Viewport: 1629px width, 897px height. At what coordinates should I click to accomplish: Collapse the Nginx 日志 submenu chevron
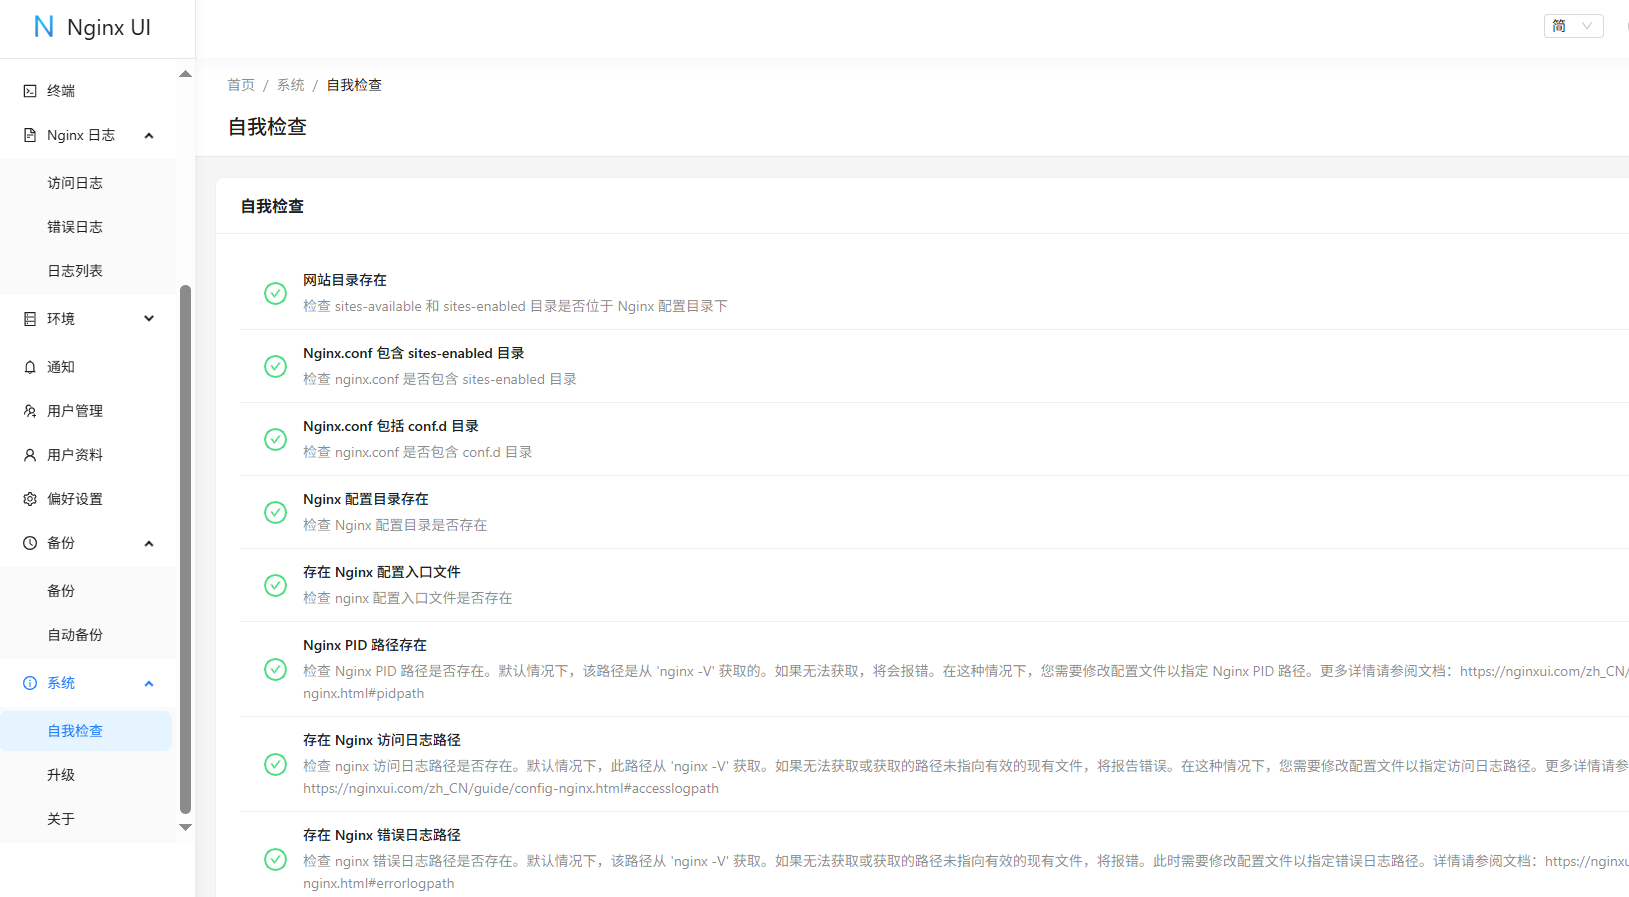[x=149, y=135]
